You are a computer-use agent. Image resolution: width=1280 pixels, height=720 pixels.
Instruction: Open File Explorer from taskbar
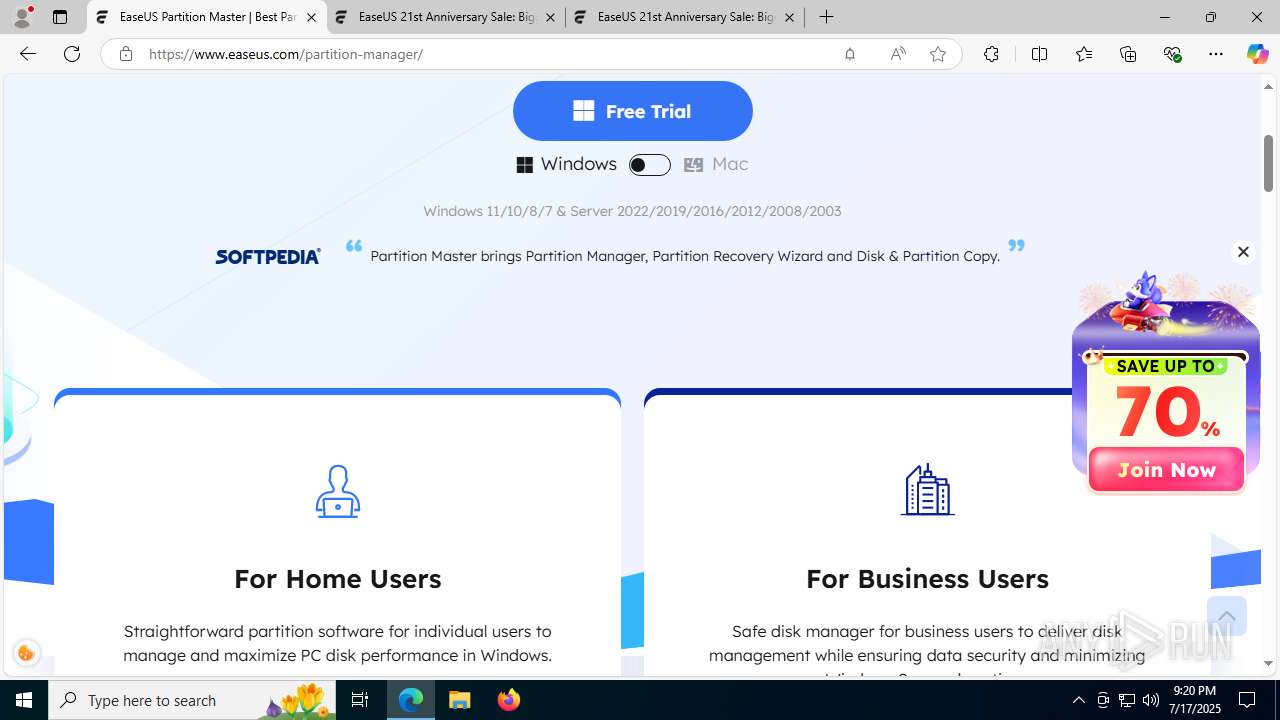pos(460,700)
